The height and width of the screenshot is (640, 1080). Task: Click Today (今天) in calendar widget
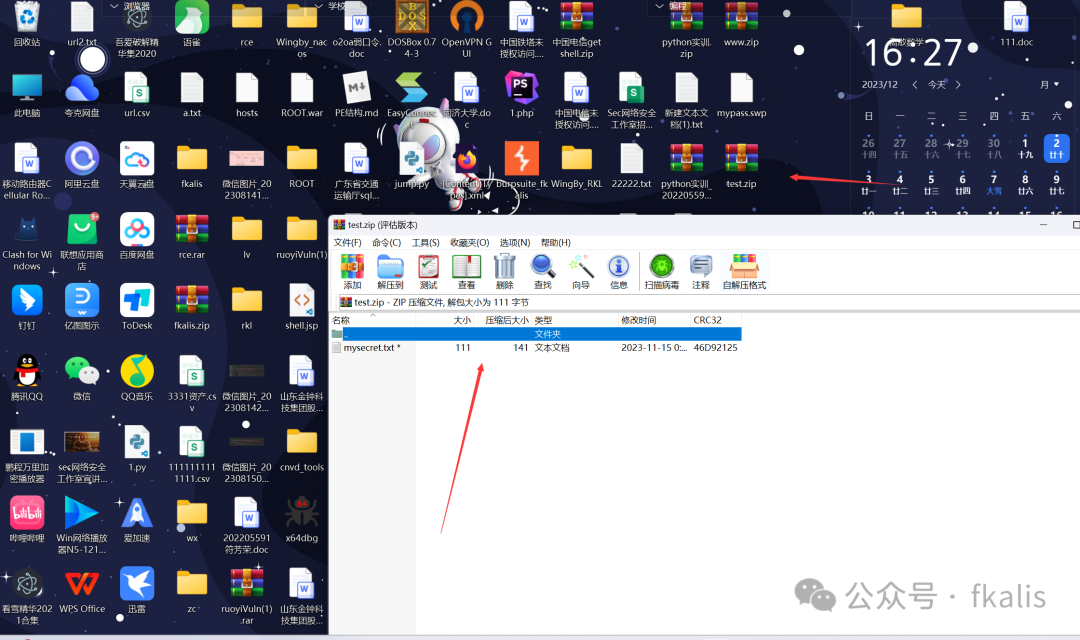click(x=936, y=85)
